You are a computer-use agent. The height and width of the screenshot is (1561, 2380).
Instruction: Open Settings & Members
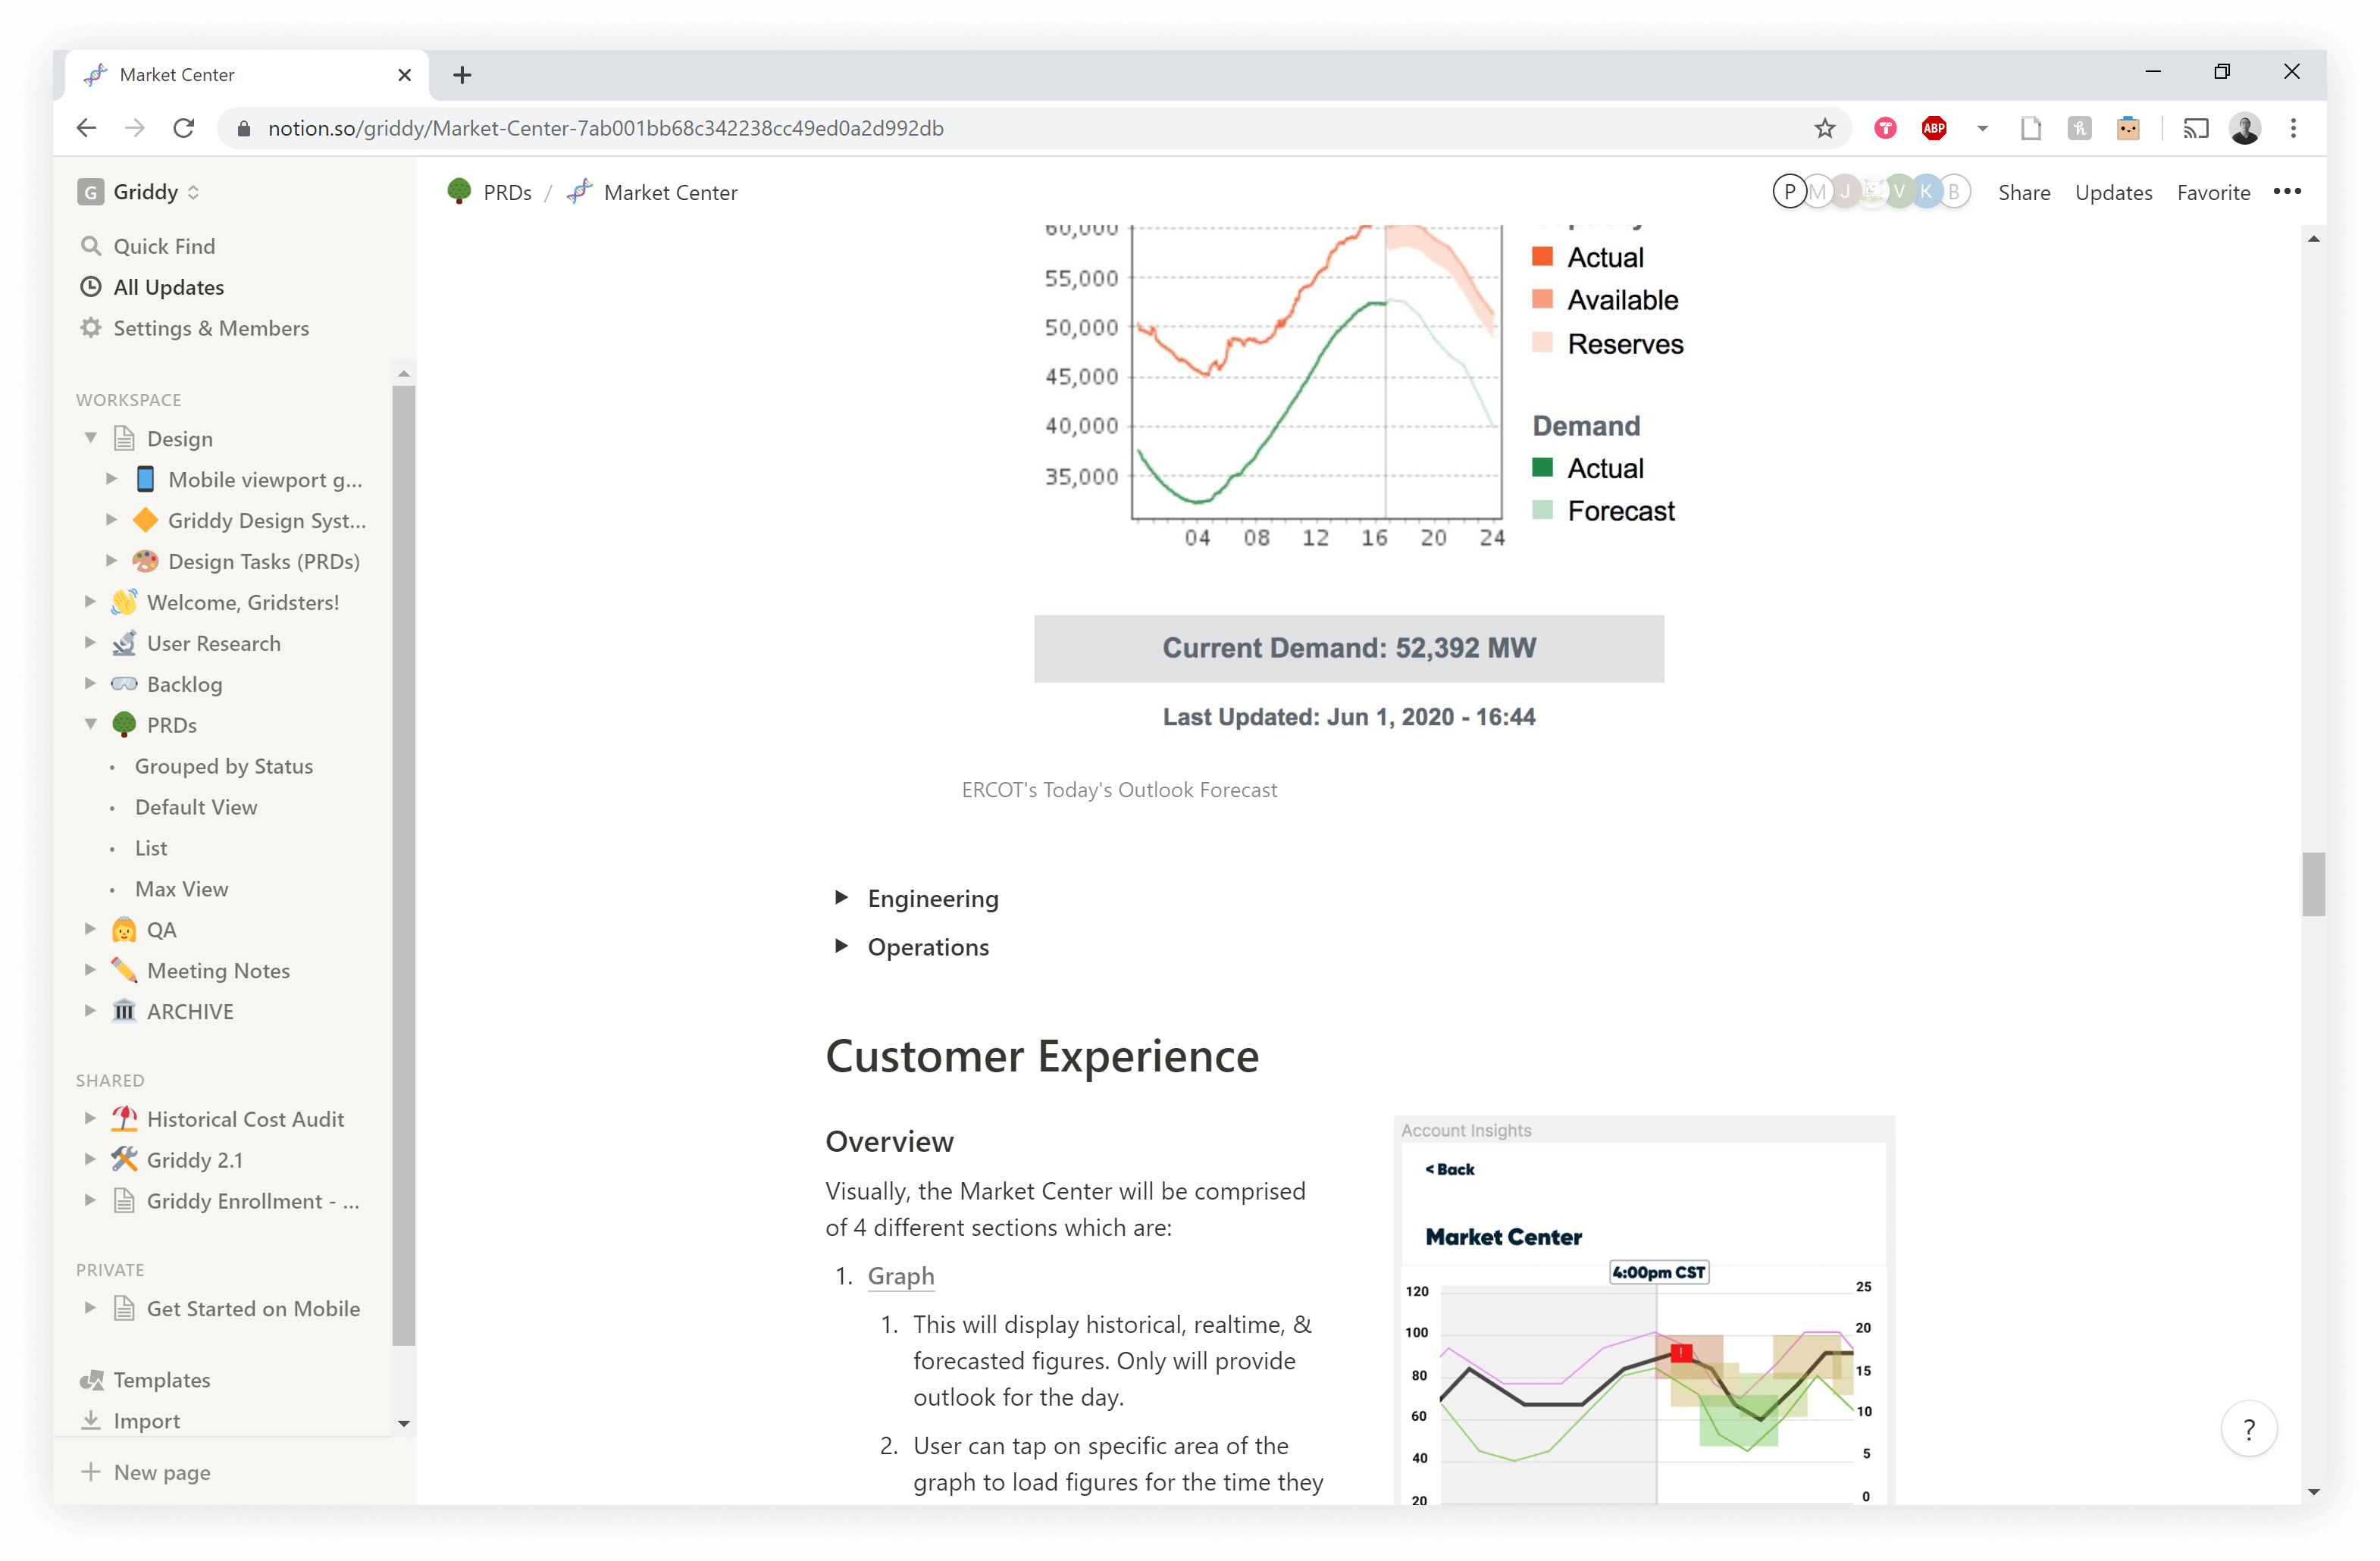coord(211,328)
